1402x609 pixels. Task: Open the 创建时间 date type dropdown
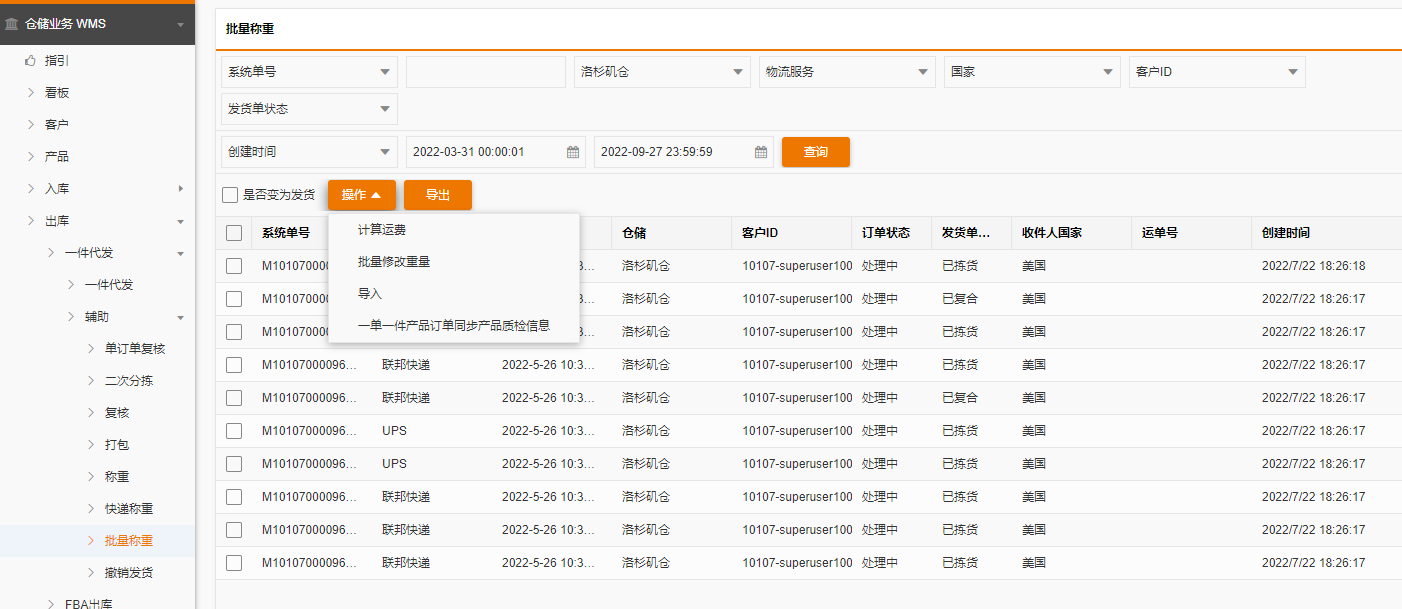pyautogui.click(x=309, y=152)
